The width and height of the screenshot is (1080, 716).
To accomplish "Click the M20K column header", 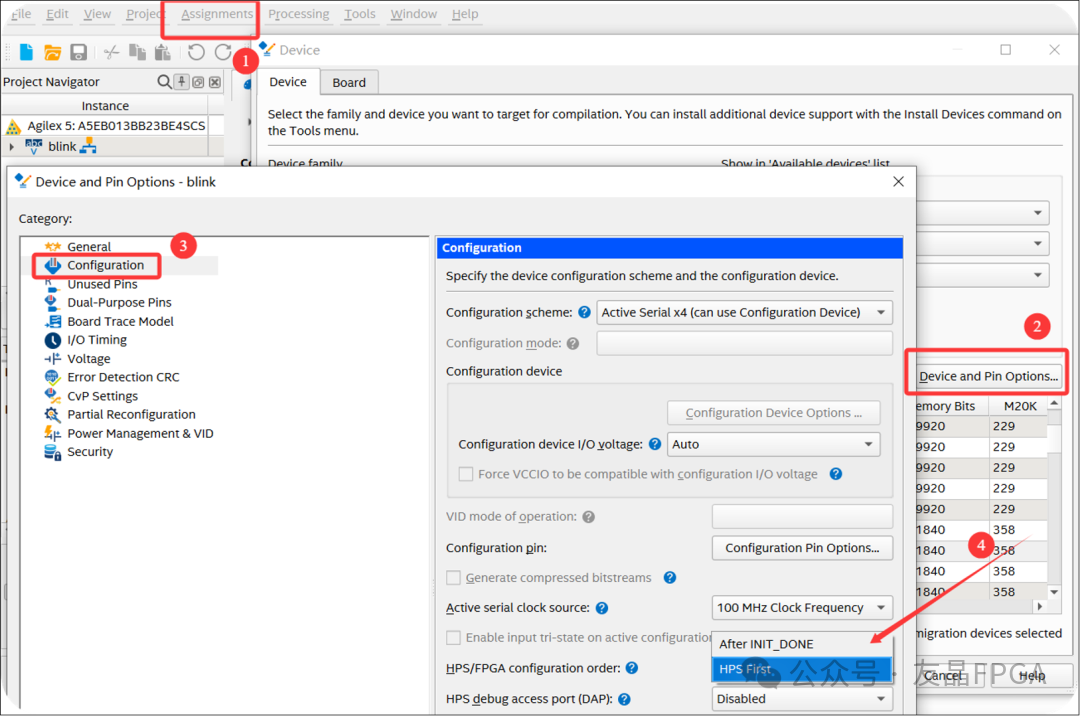I will click(x=1019, y=406).
